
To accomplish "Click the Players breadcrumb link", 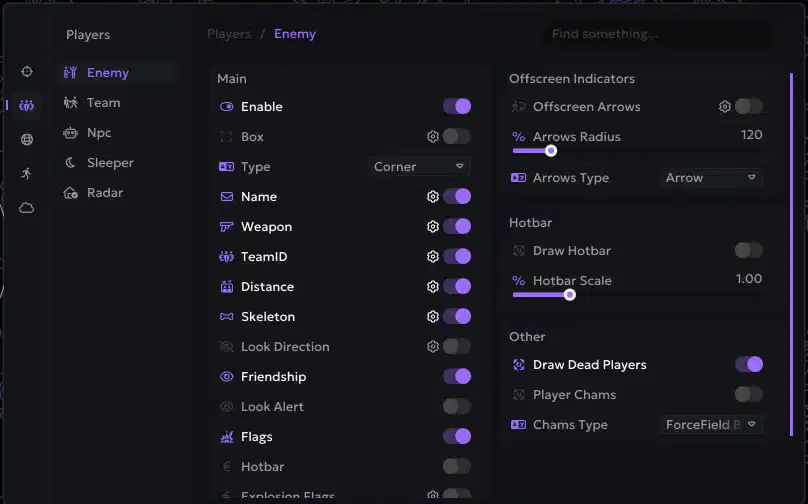I will 229,34.
